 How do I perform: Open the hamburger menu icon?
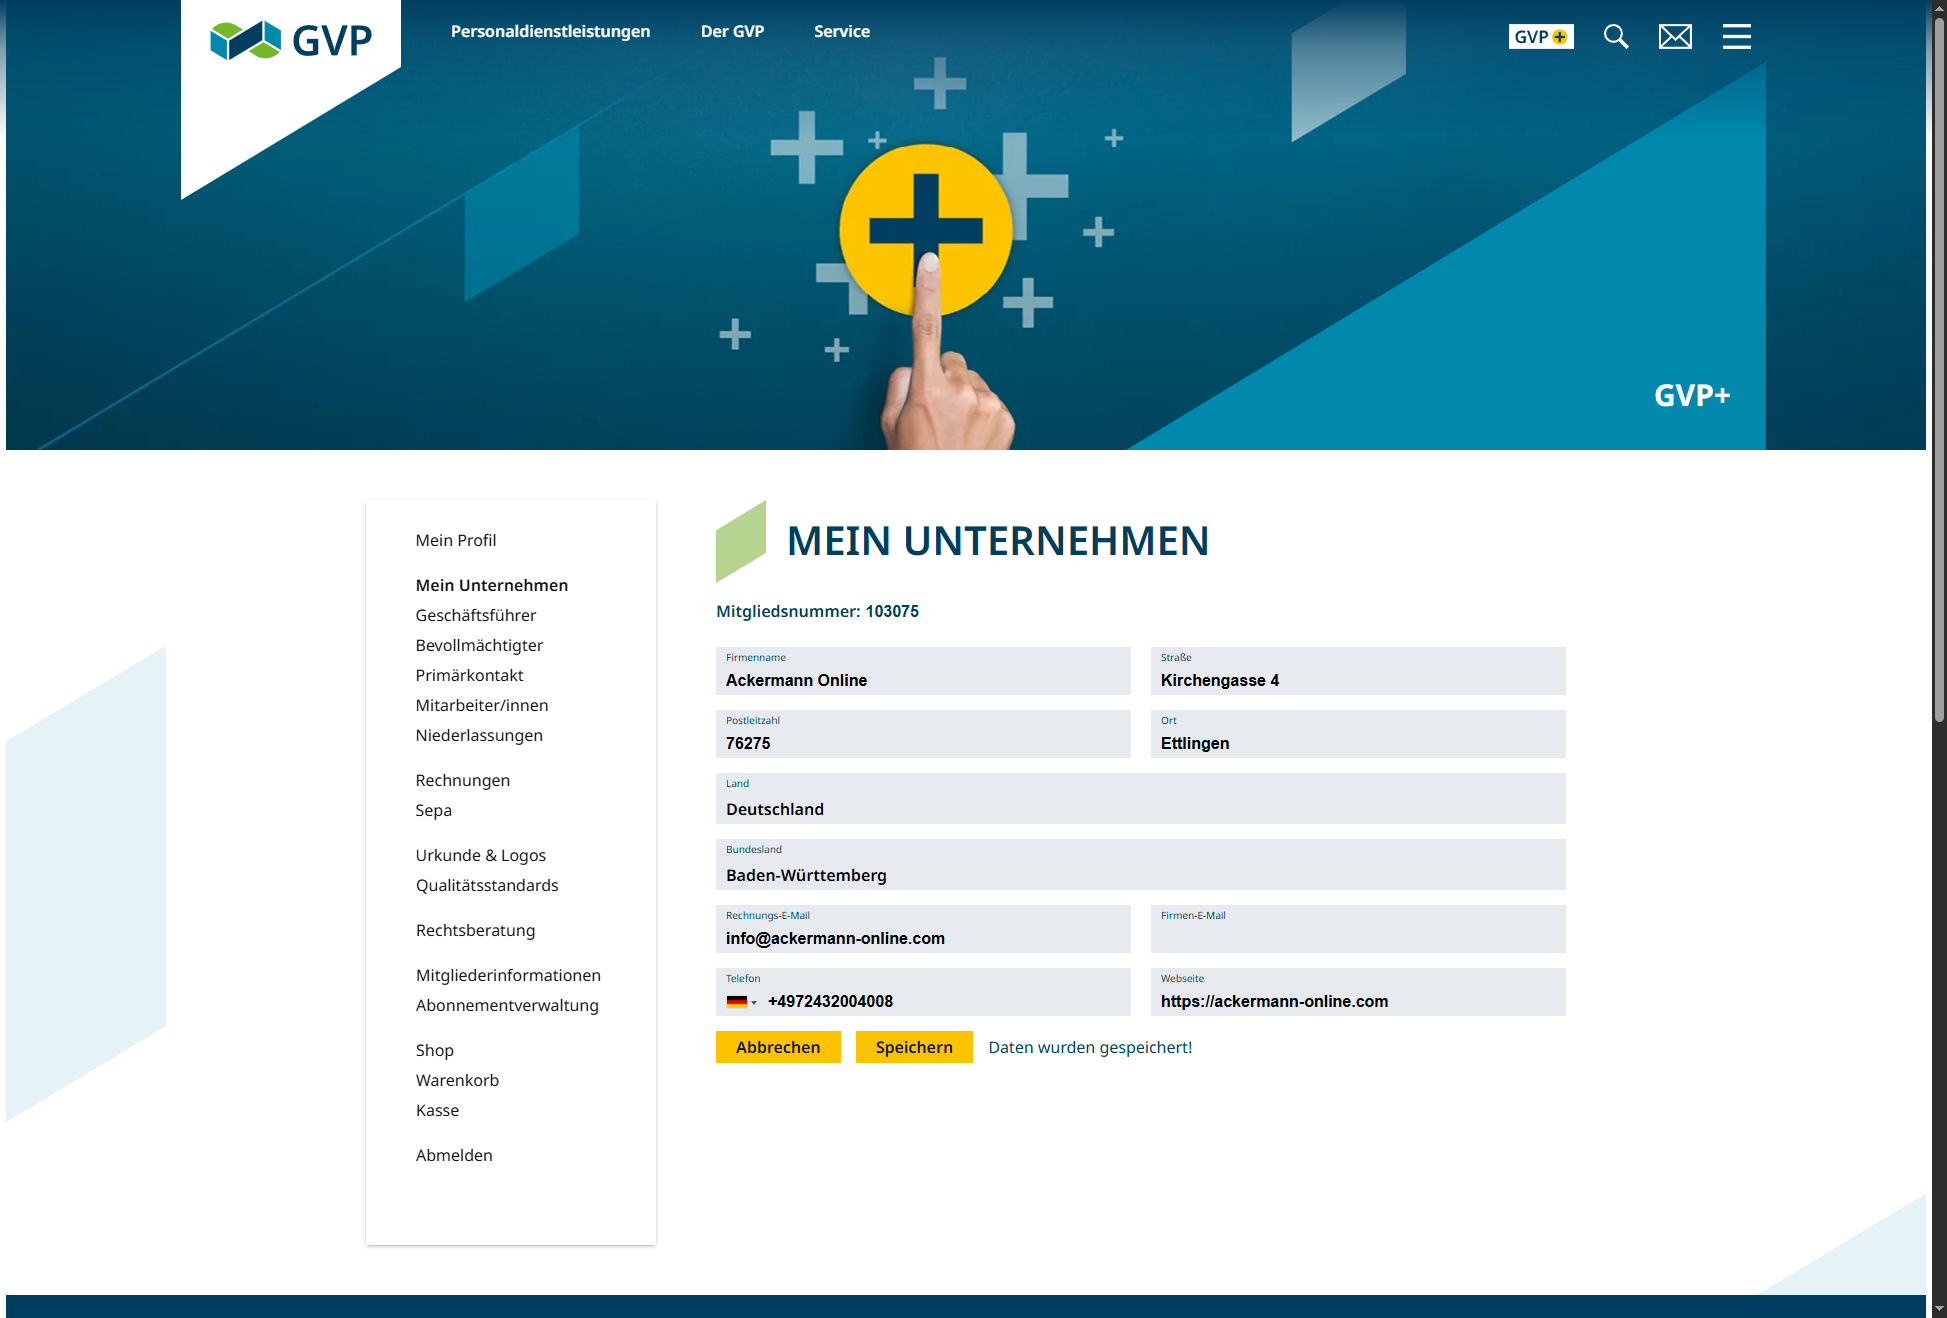pyautogui.click(x=1737, y=37)
